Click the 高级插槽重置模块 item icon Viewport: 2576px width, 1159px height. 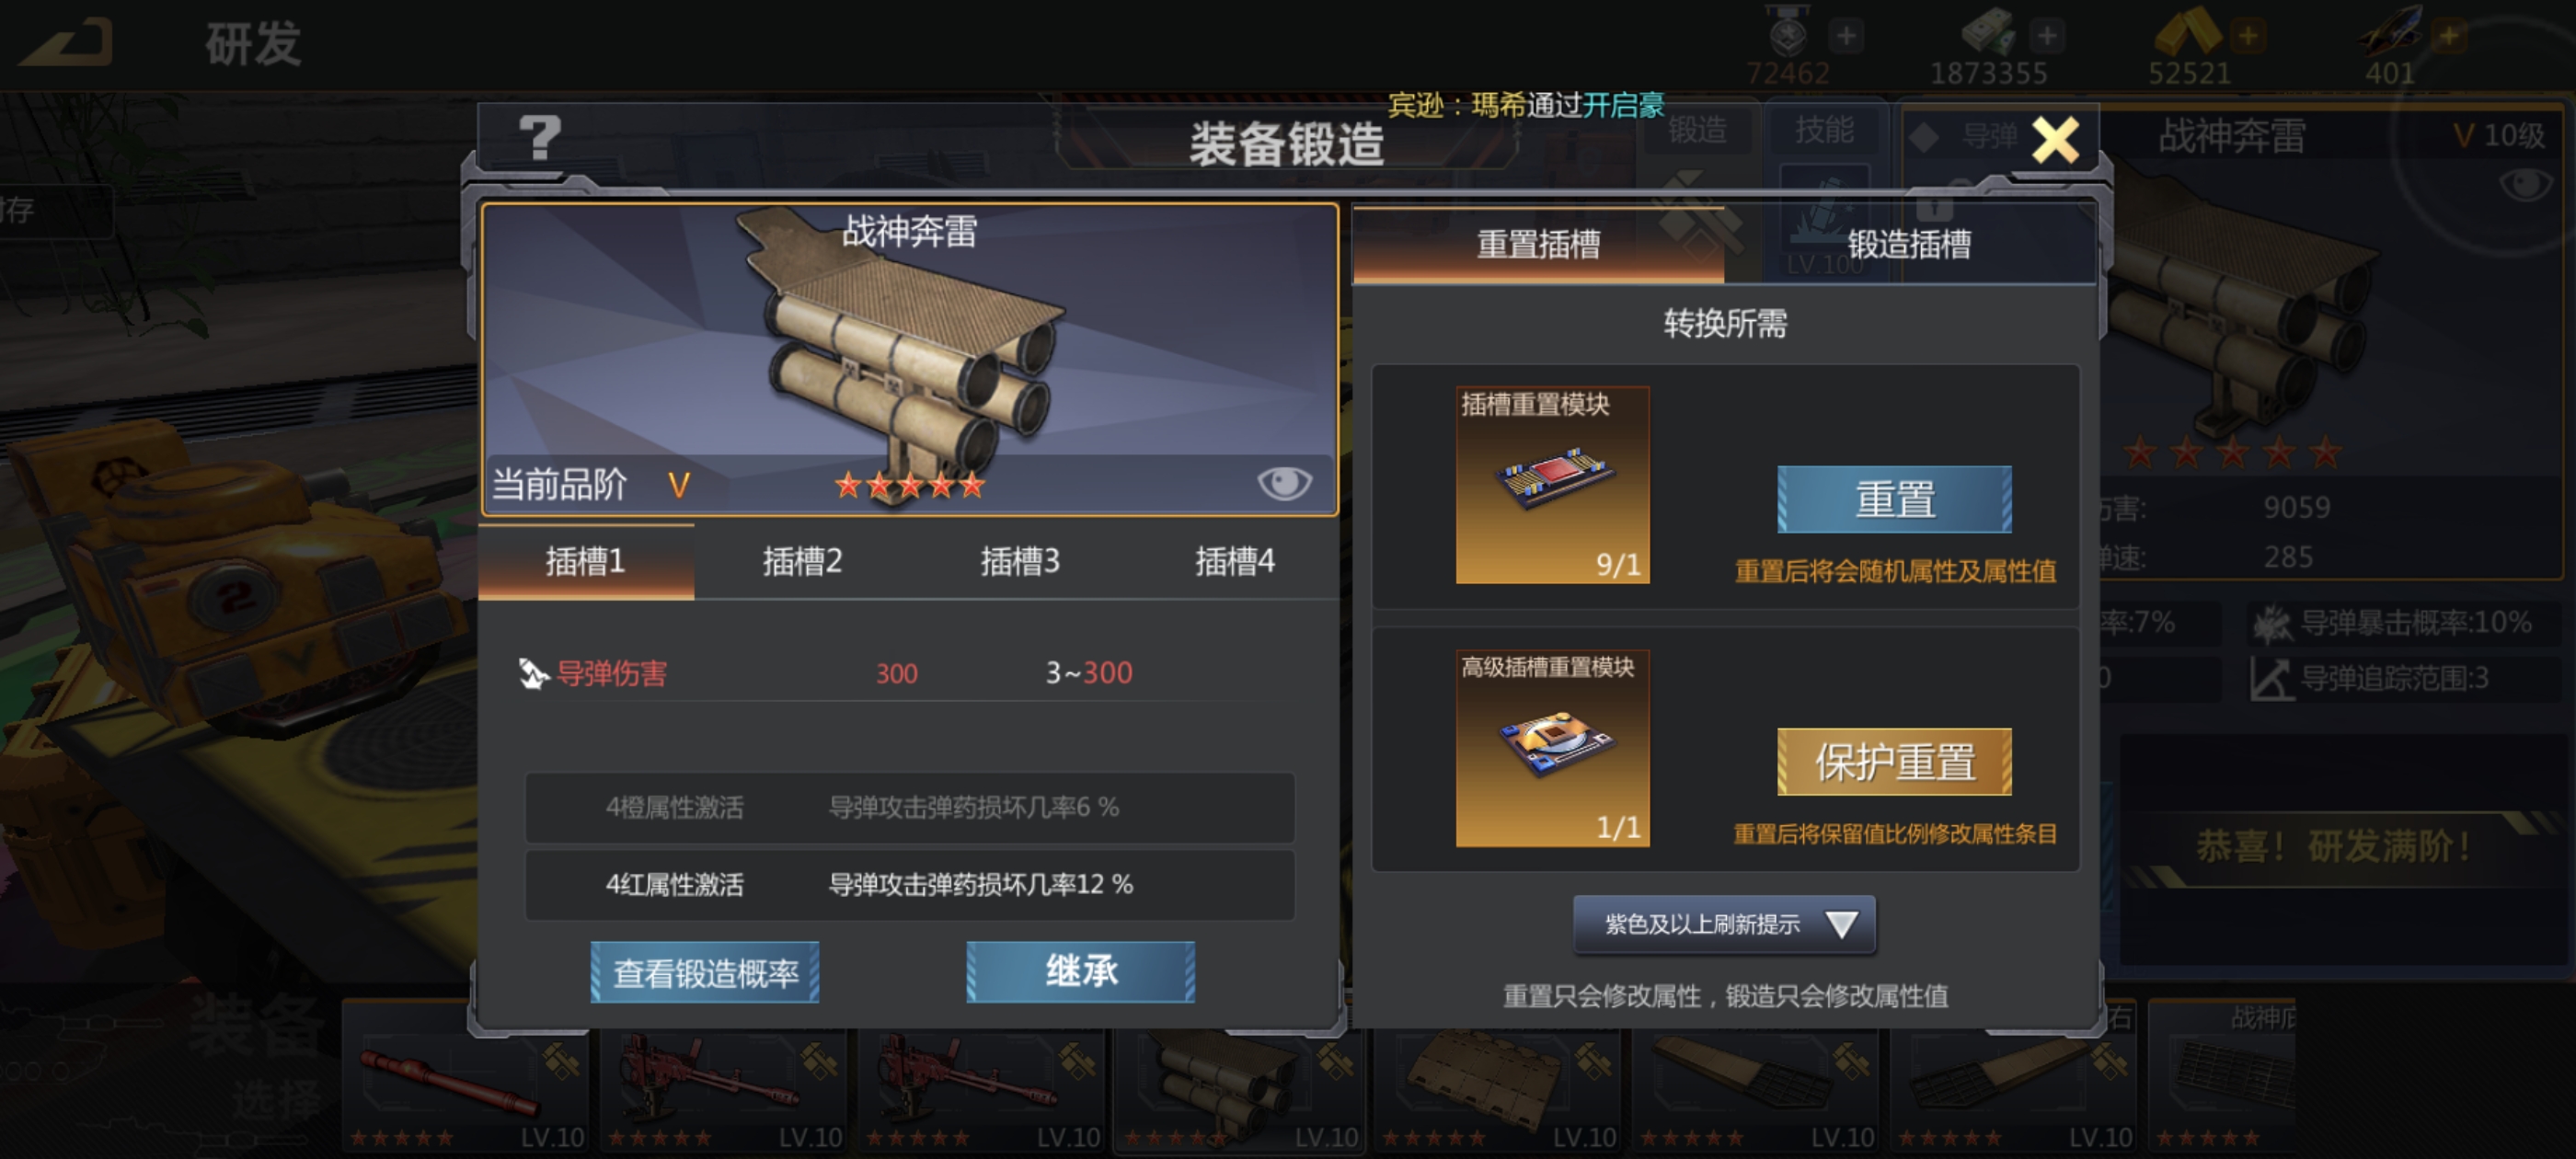1552,748
